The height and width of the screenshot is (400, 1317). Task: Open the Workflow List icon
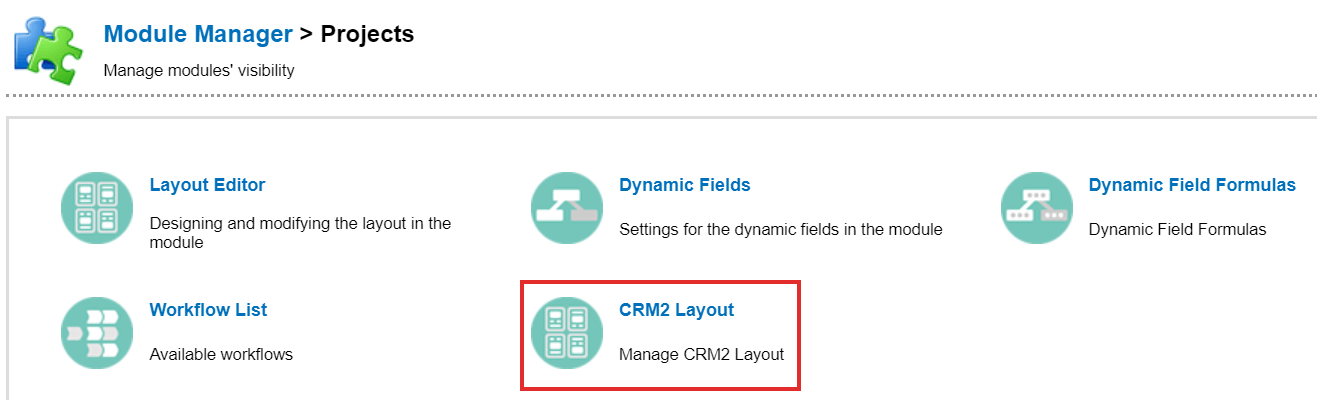(98, 333)
